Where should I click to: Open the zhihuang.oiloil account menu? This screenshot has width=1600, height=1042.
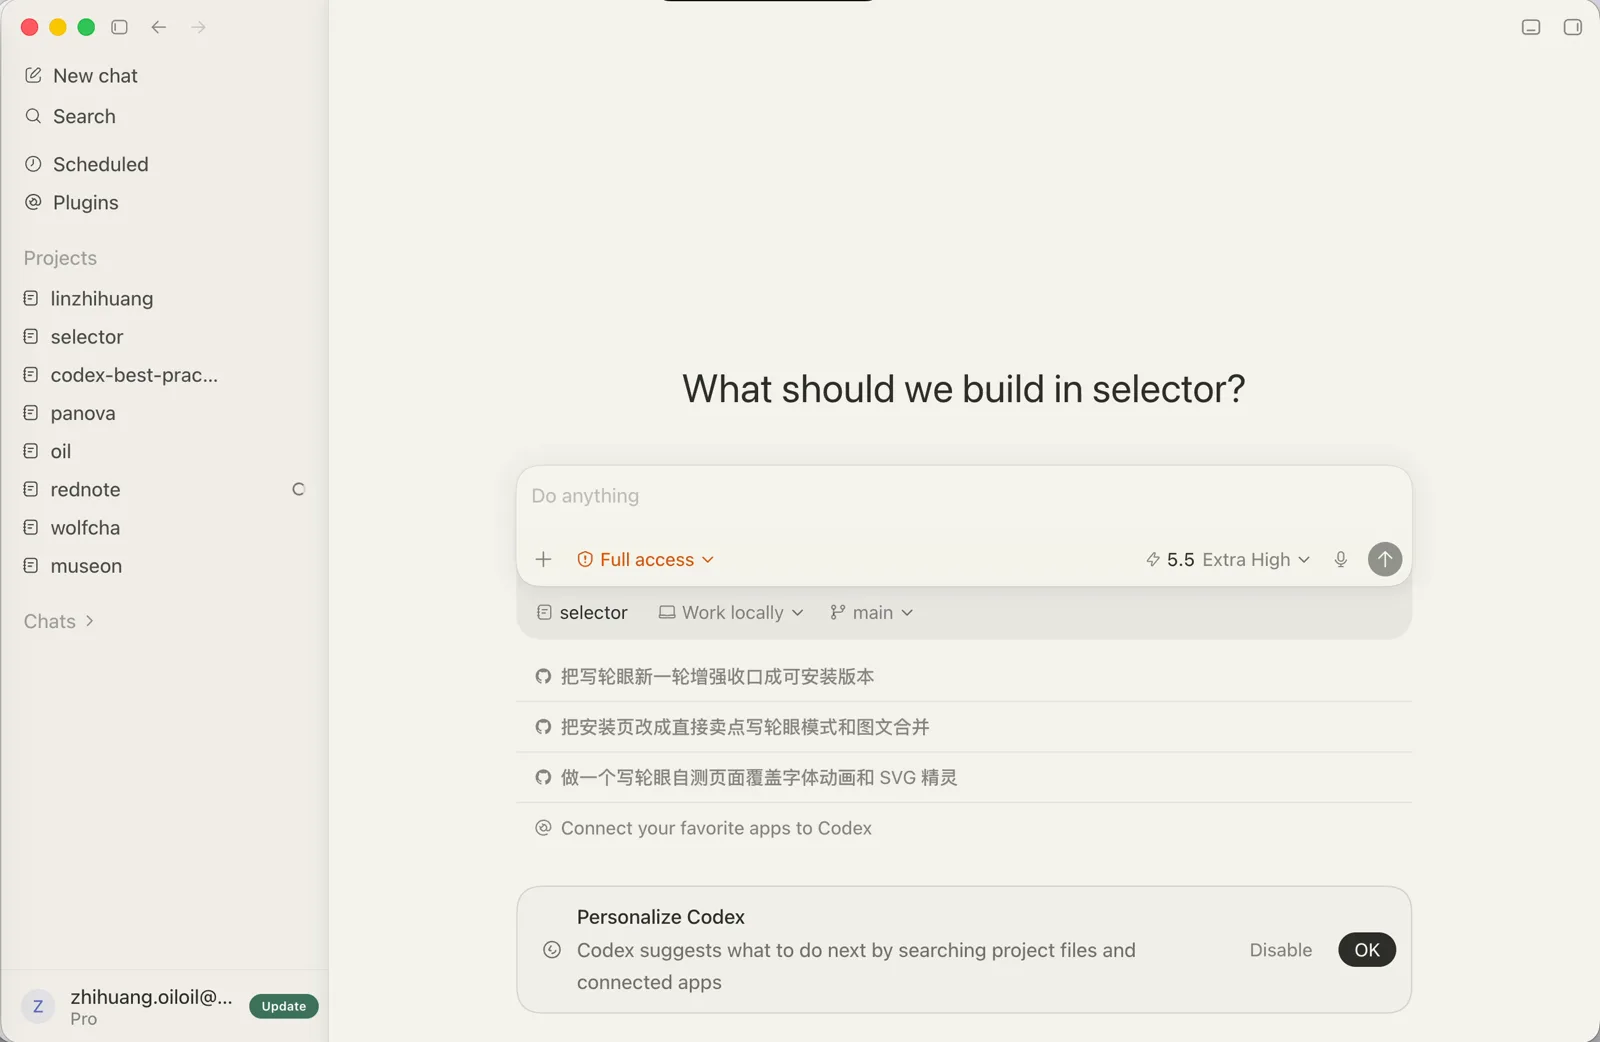151,997
